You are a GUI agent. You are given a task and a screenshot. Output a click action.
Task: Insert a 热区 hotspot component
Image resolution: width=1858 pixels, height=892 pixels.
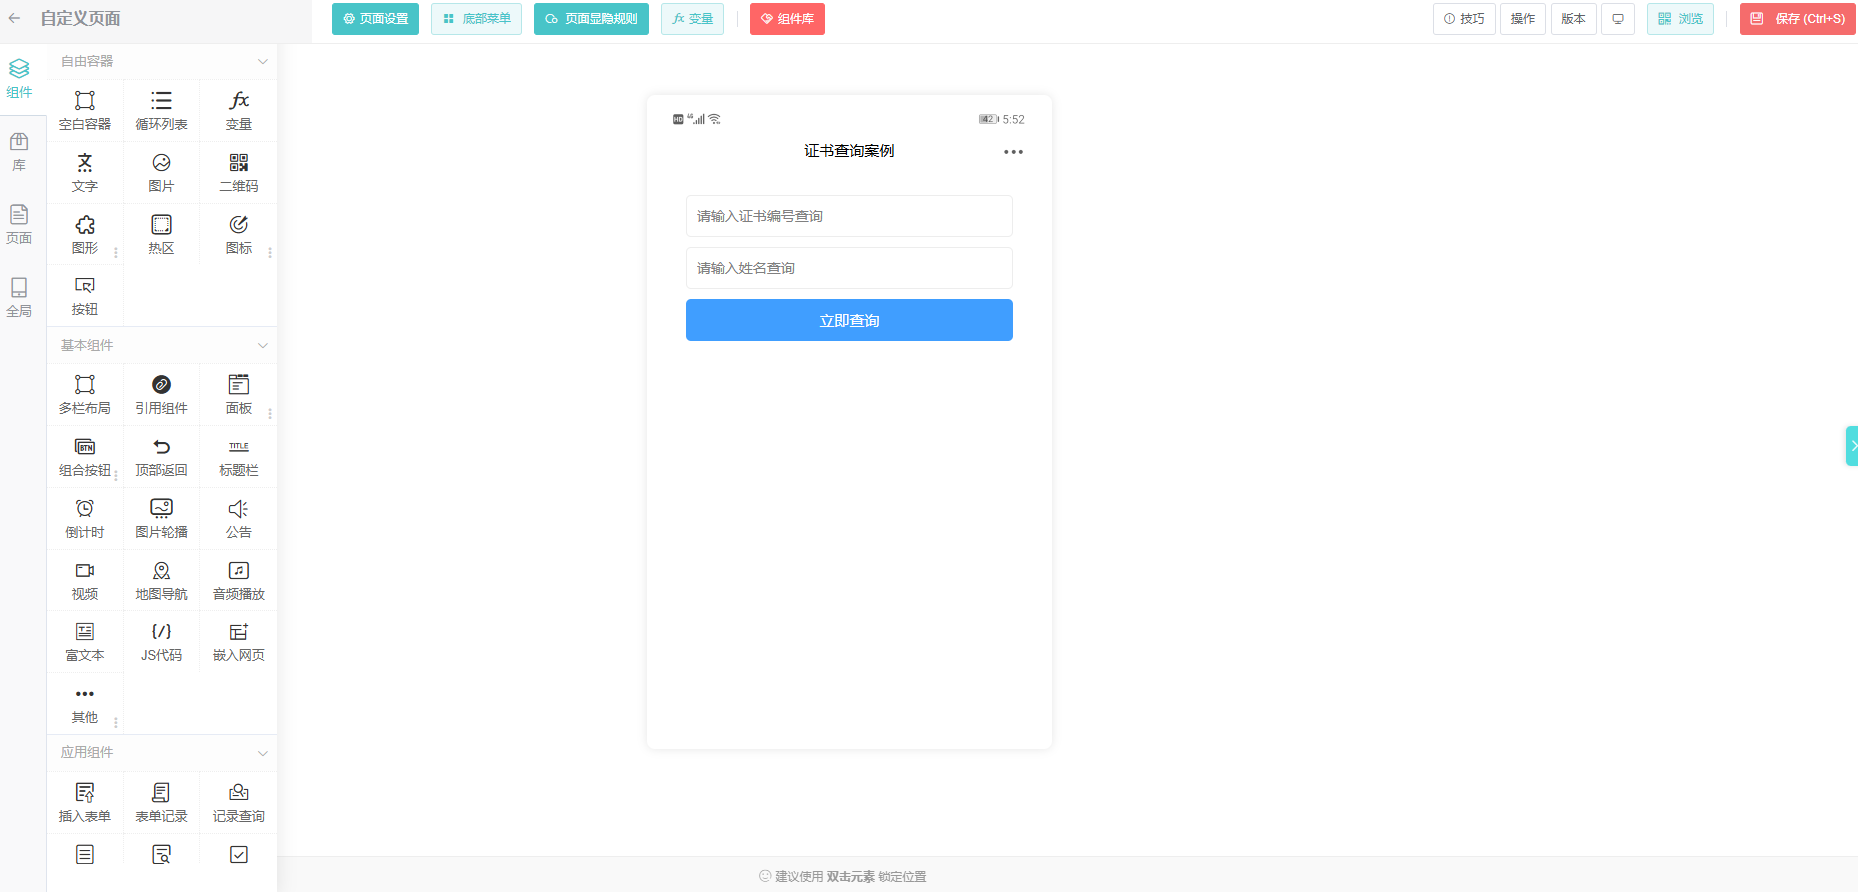161,235
